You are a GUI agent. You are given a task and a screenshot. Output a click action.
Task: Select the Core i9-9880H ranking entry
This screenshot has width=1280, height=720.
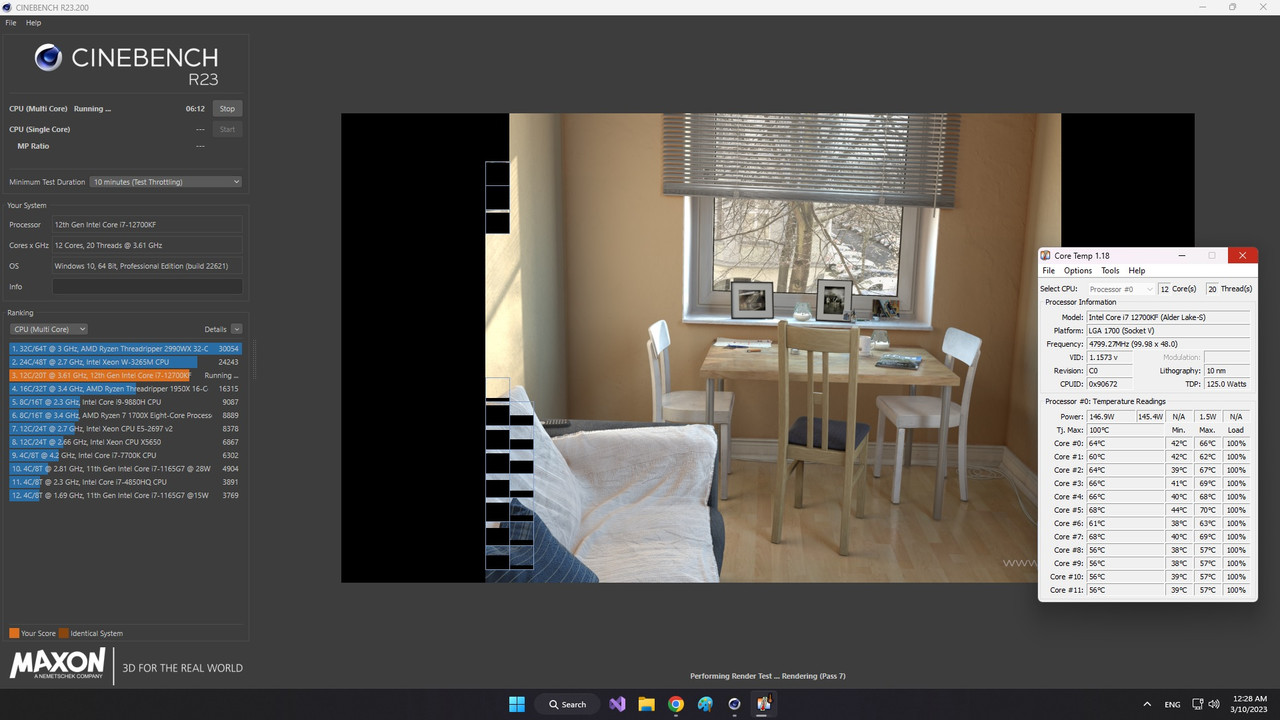point(126,402)
